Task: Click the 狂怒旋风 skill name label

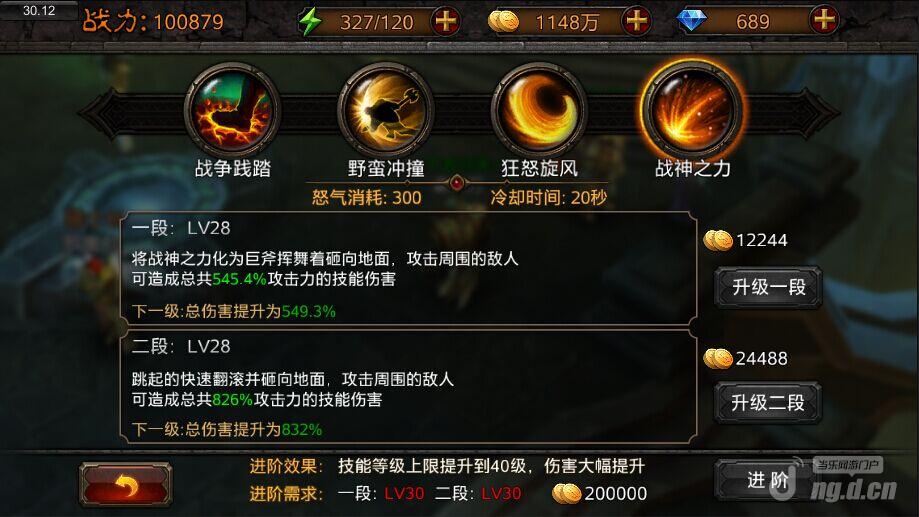Action: click(539, 169)
